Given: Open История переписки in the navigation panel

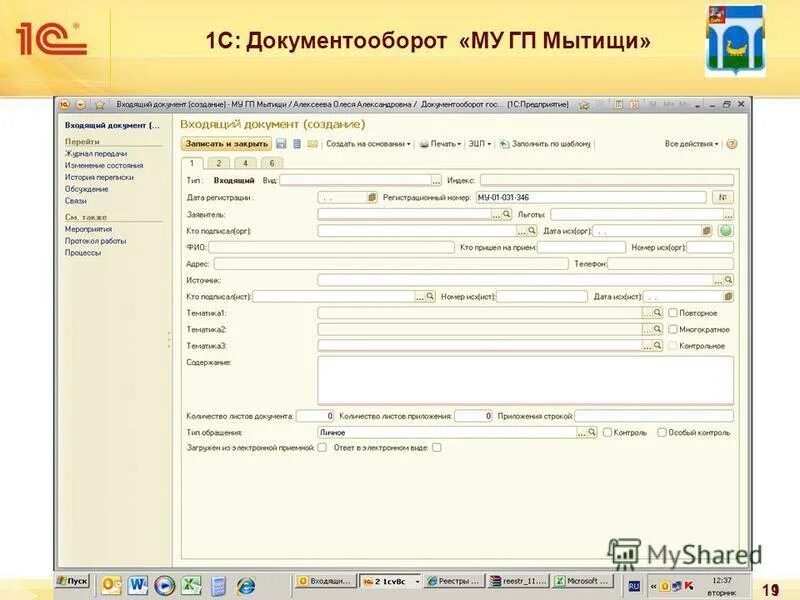Looking at the screenshot, I should tap(97, 177).
